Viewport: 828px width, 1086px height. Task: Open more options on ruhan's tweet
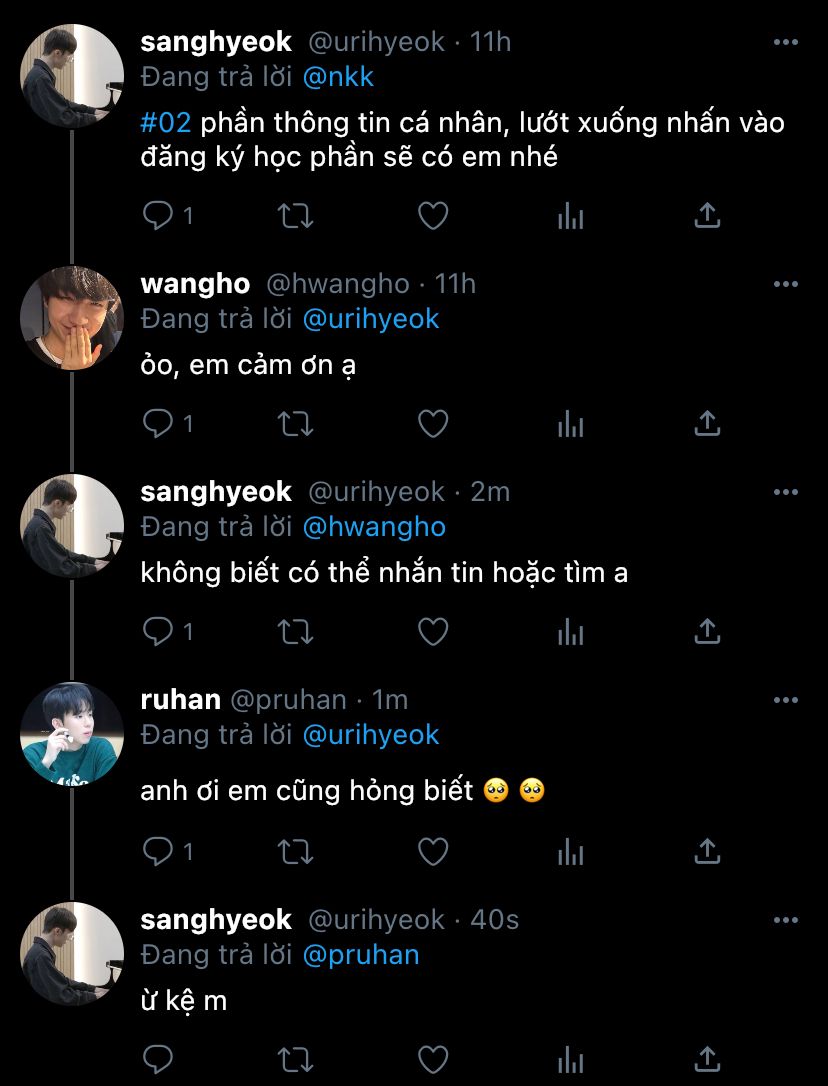(786, 700)
